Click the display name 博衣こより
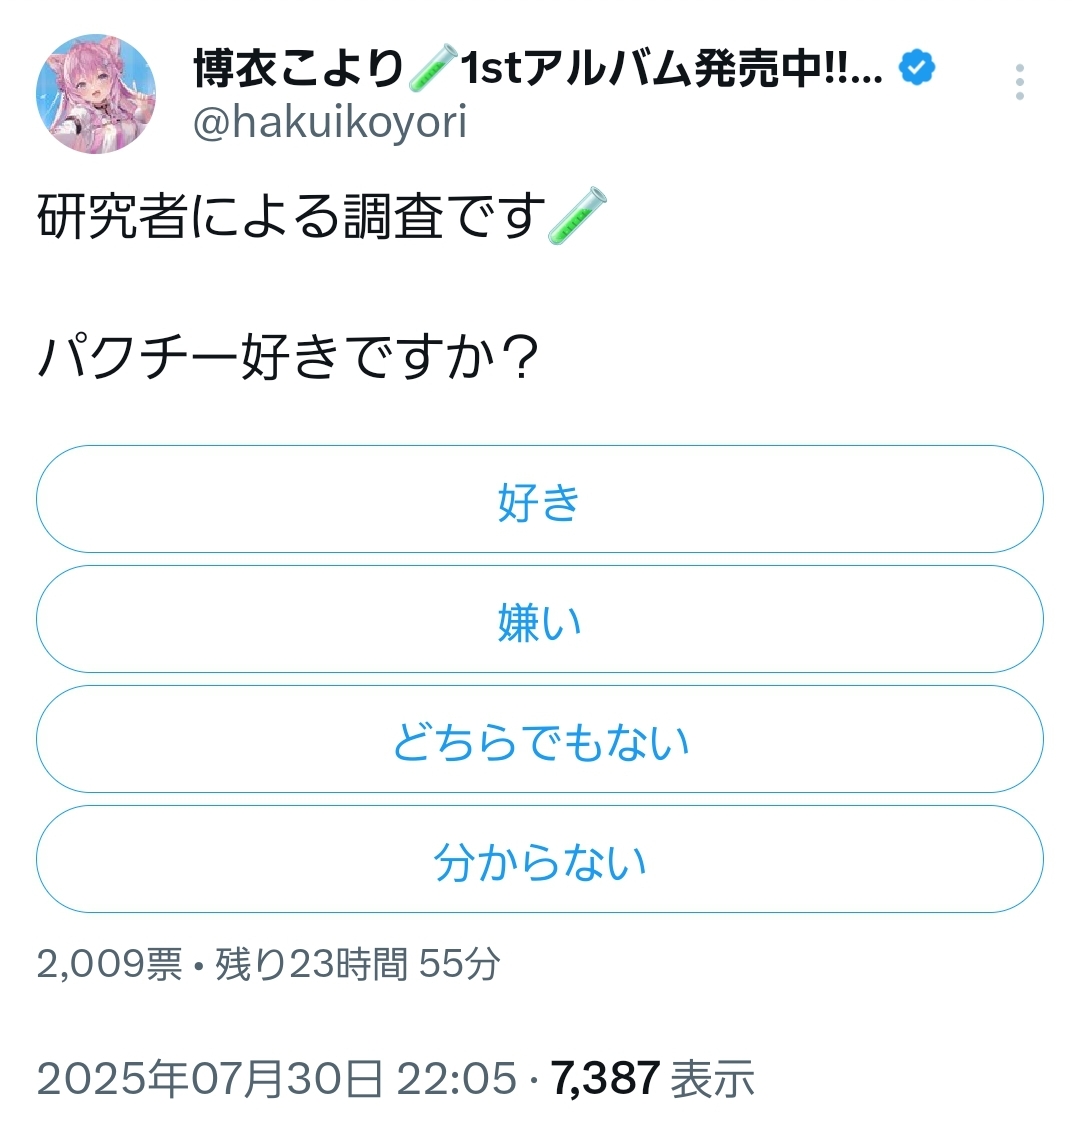Image resolution: width=1080 pixels, height=1131 pixels. (x=298, y=69)
